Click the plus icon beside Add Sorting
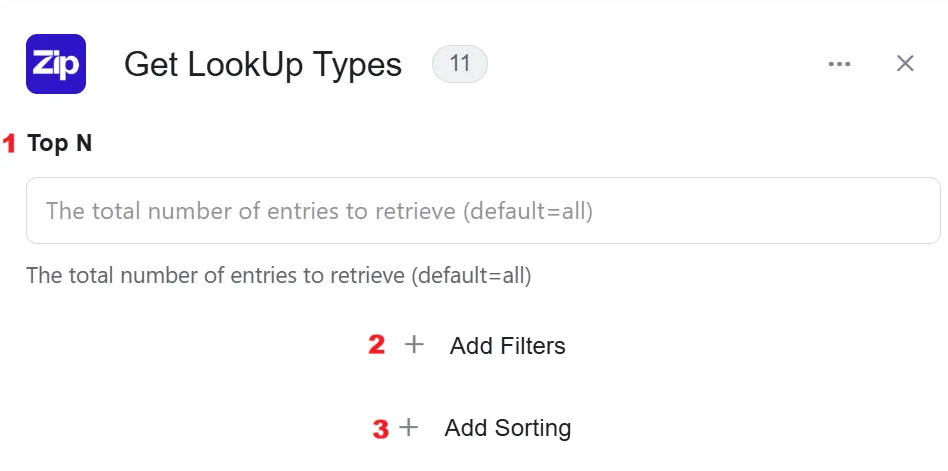 coord(409,427)
